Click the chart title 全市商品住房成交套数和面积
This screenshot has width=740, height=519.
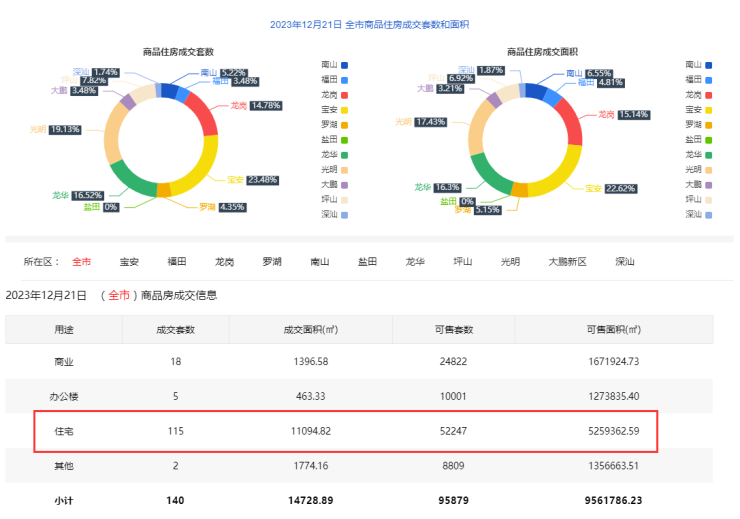coord(370,24)
